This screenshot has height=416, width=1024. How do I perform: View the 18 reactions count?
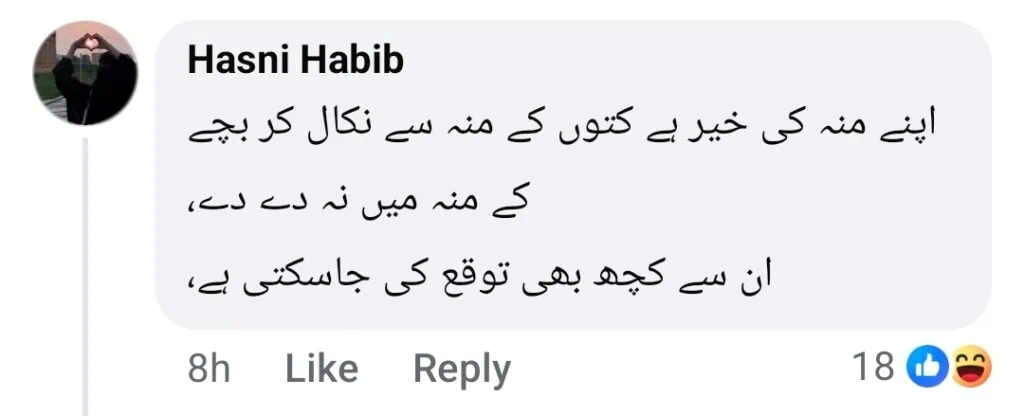(x=874, y=367)
